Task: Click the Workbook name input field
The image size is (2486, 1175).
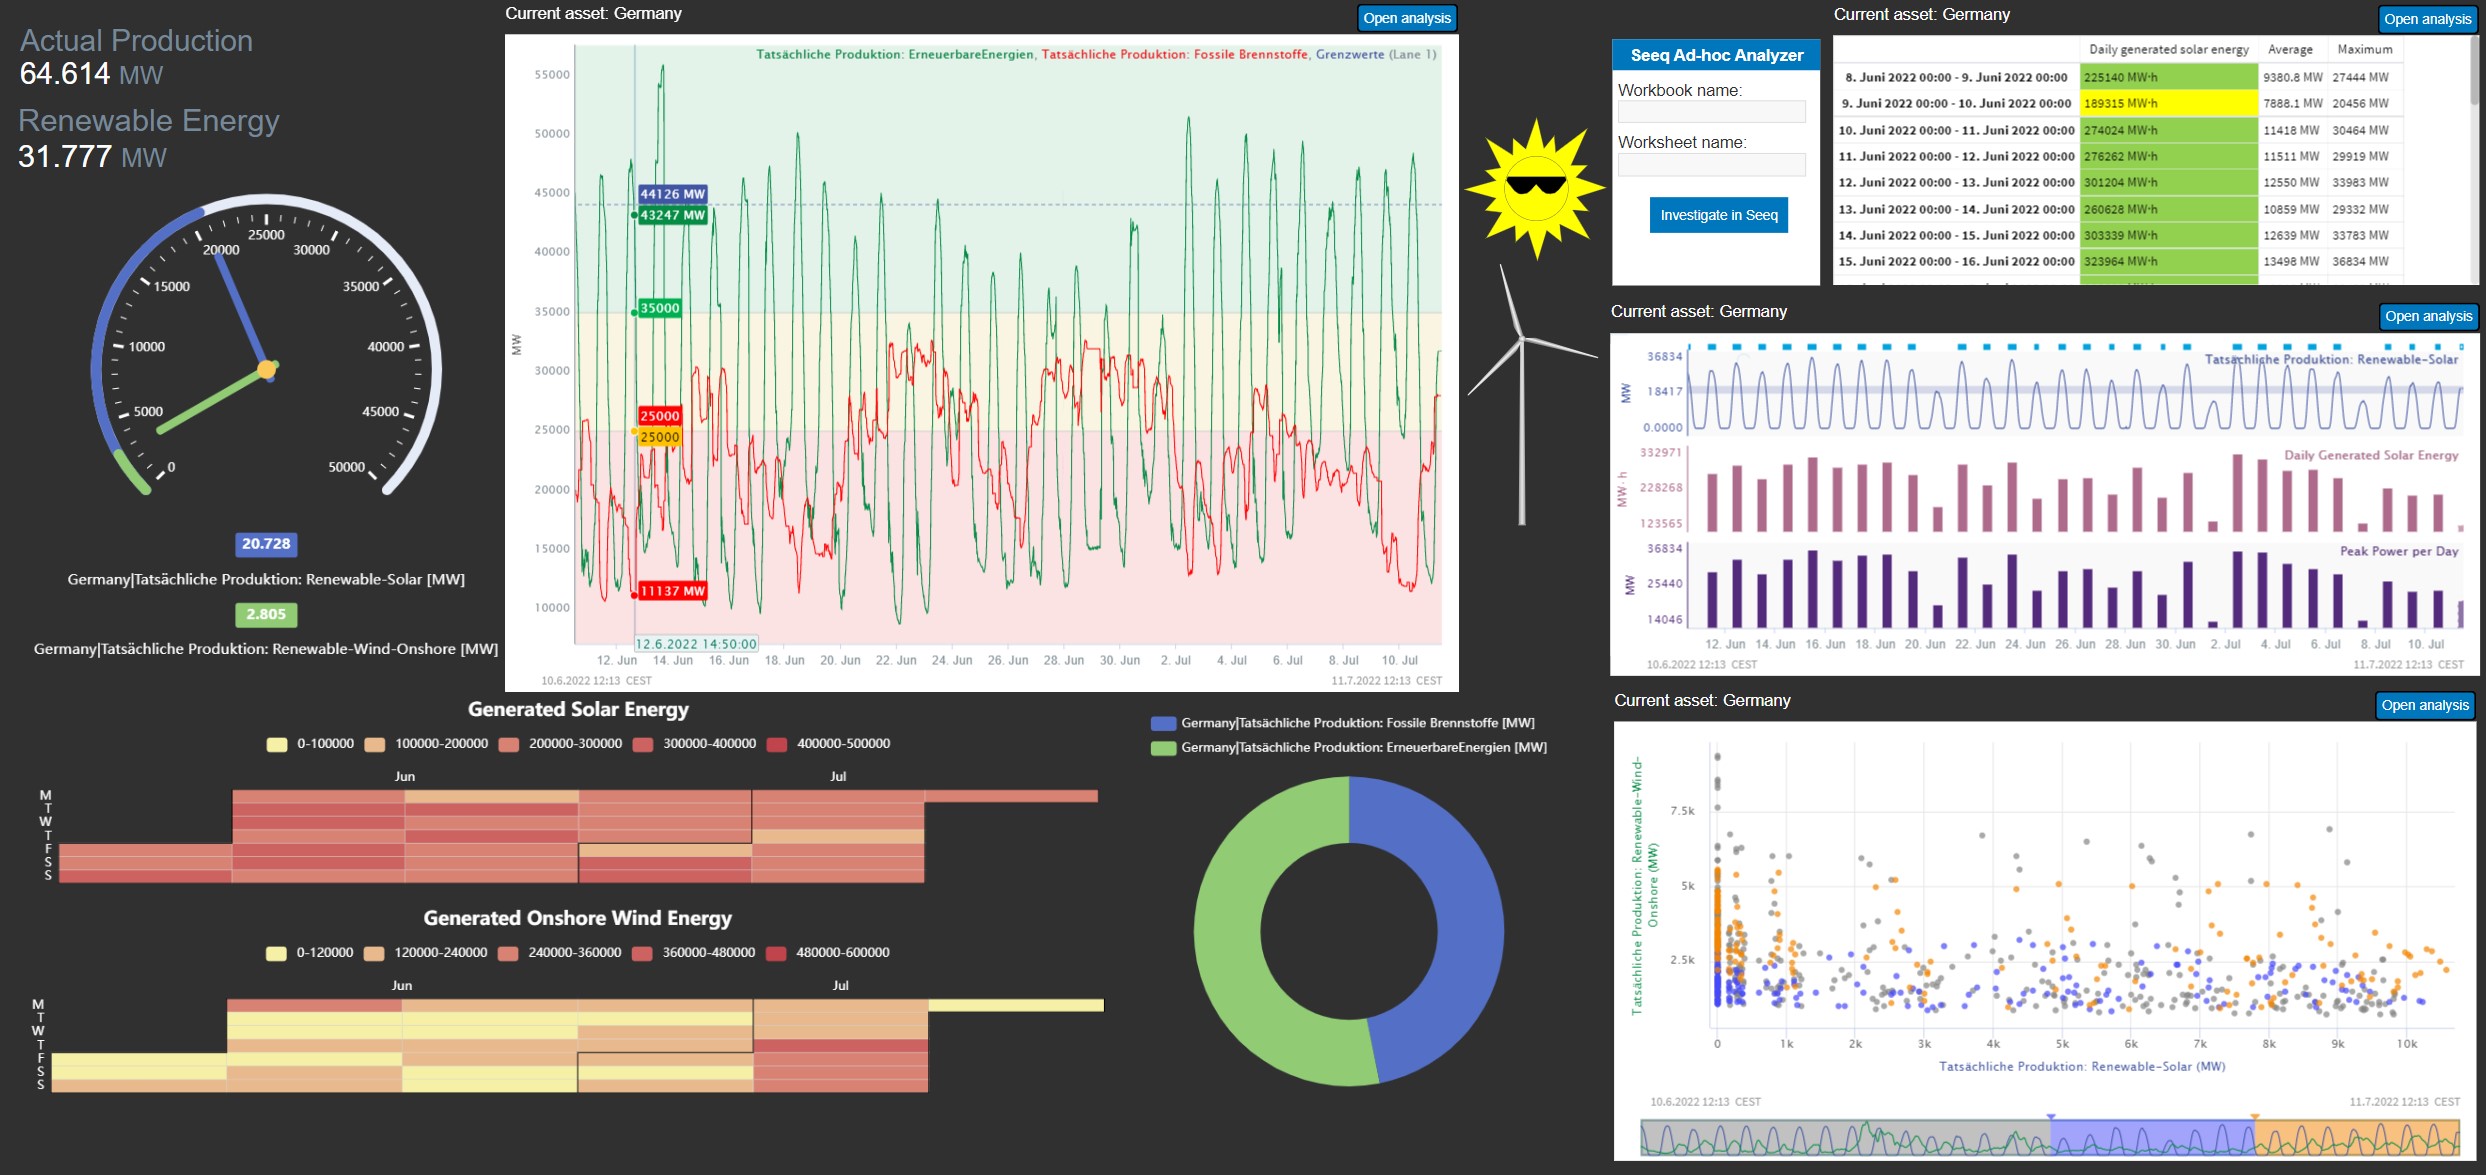Action: 1711,112
